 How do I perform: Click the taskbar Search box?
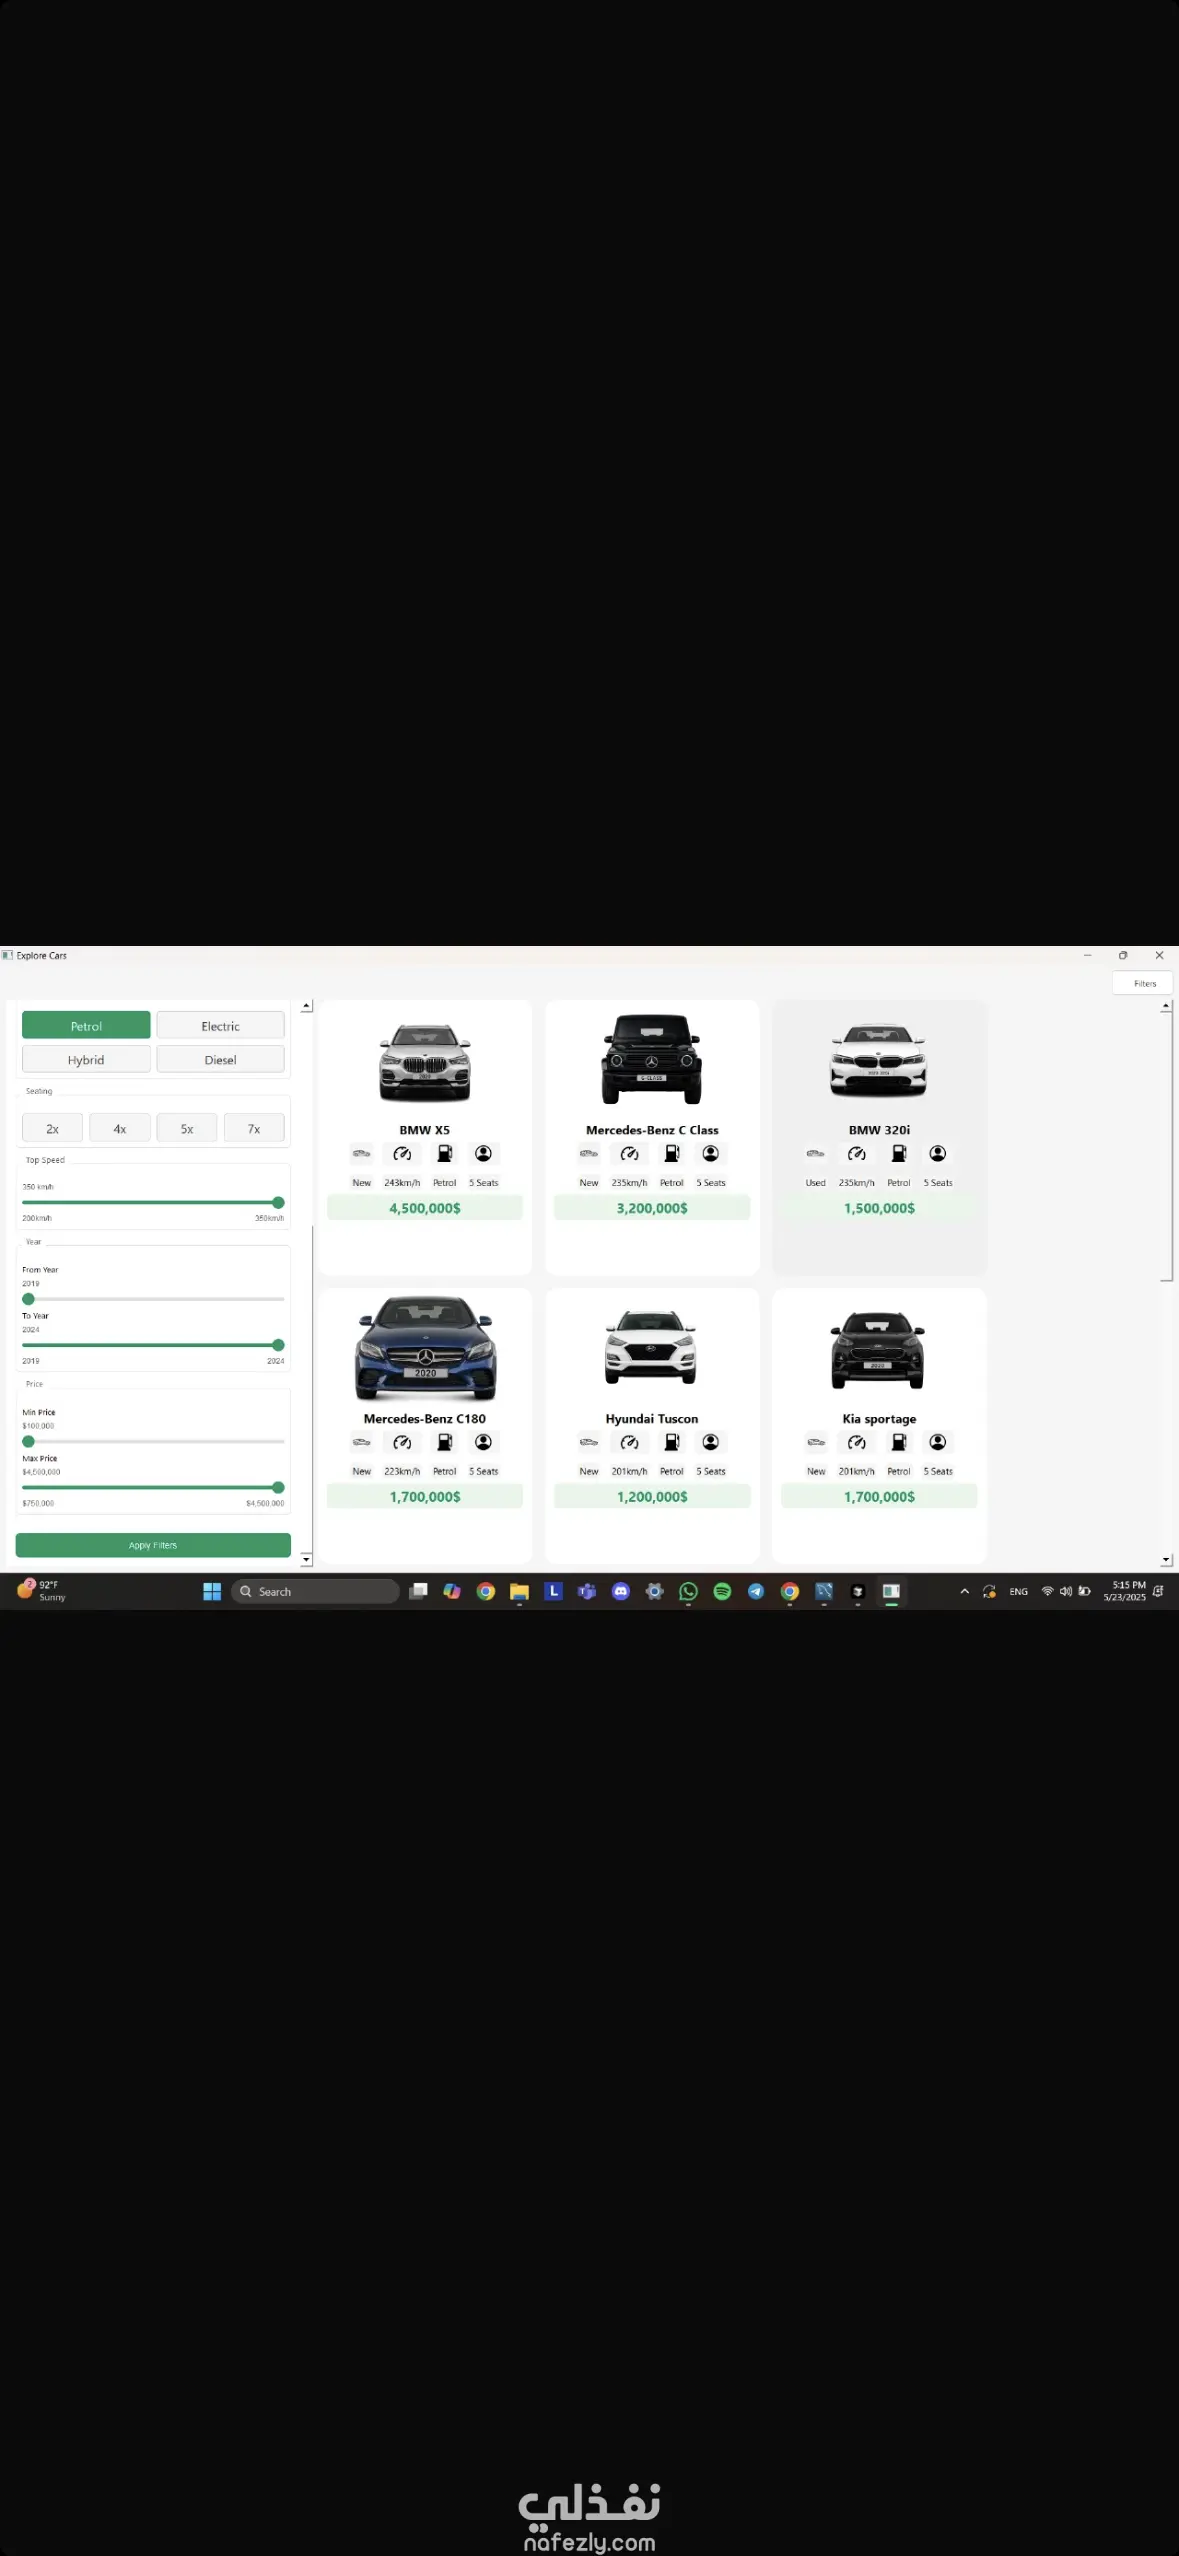315,1591
